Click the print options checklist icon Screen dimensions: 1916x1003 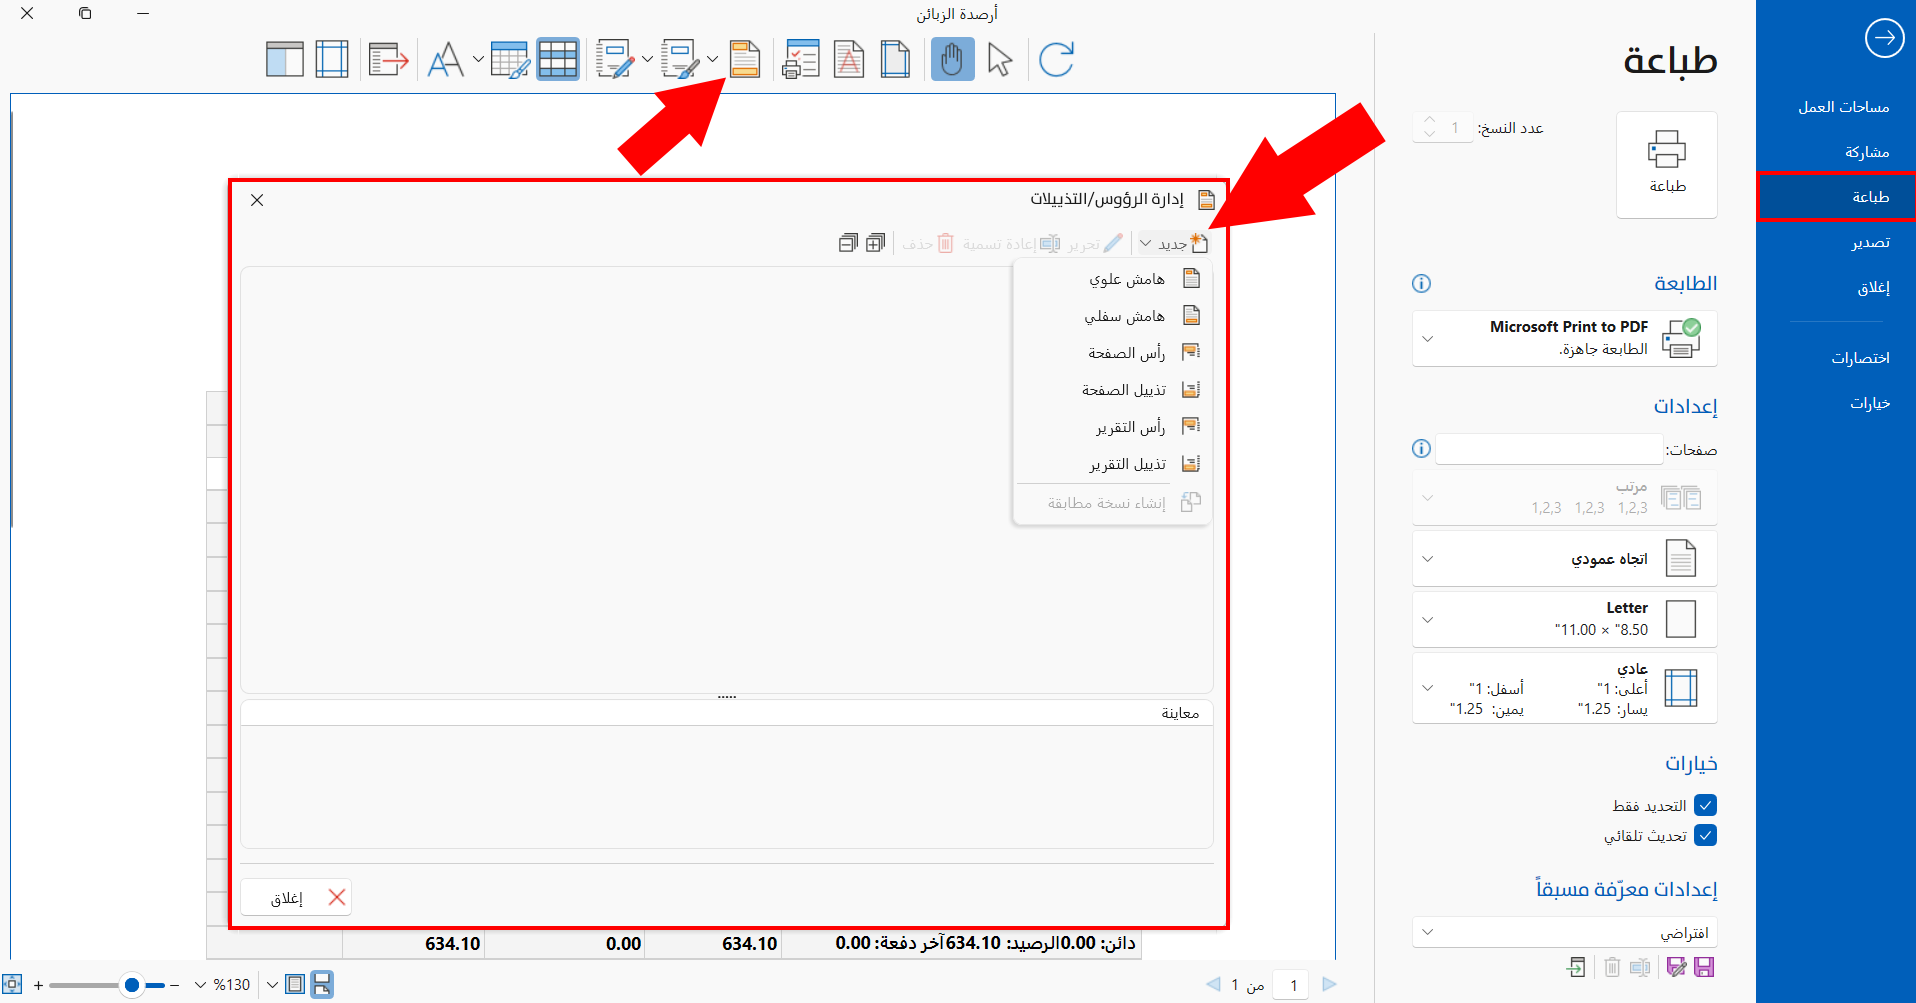(x=801, y=60)
